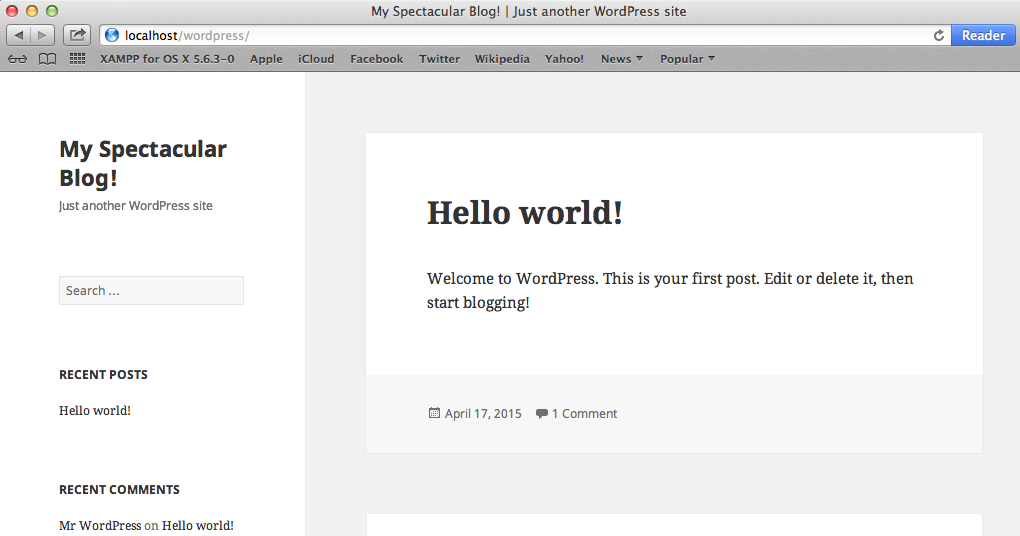Image resolution: width=1020 pixels, height=536 pixels.
Task: Open the Hello world! post title
Action: point(525,212)
